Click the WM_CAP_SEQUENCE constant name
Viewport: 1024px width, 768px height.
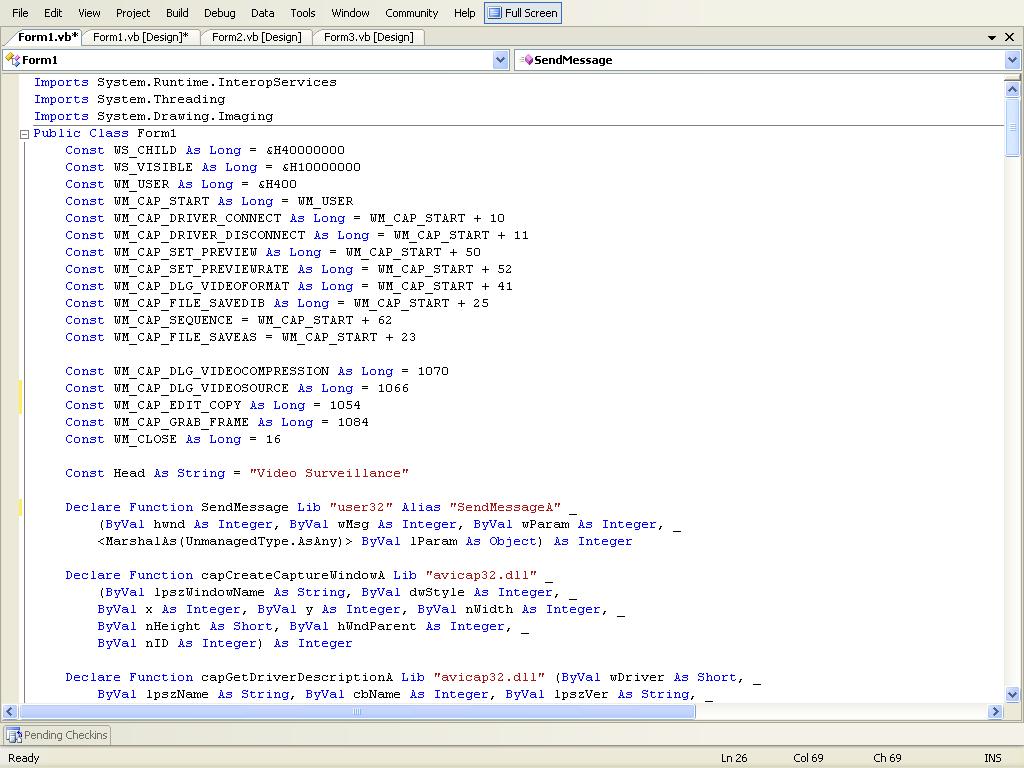click(x=173, y=321)
